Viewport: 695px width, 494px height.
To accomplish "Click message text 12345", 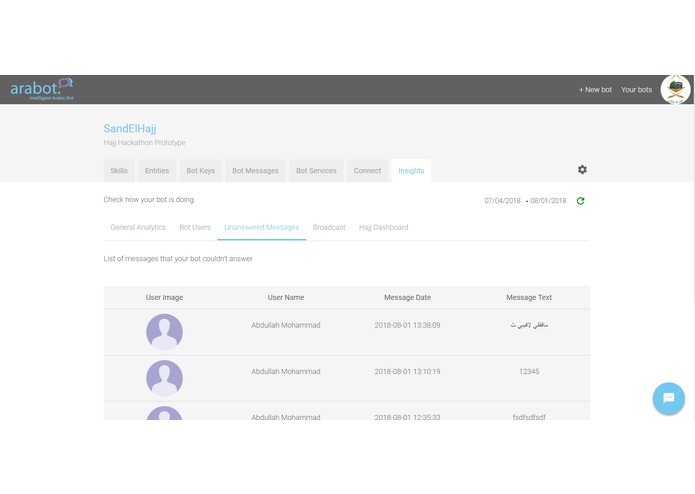I will point(529,371).
